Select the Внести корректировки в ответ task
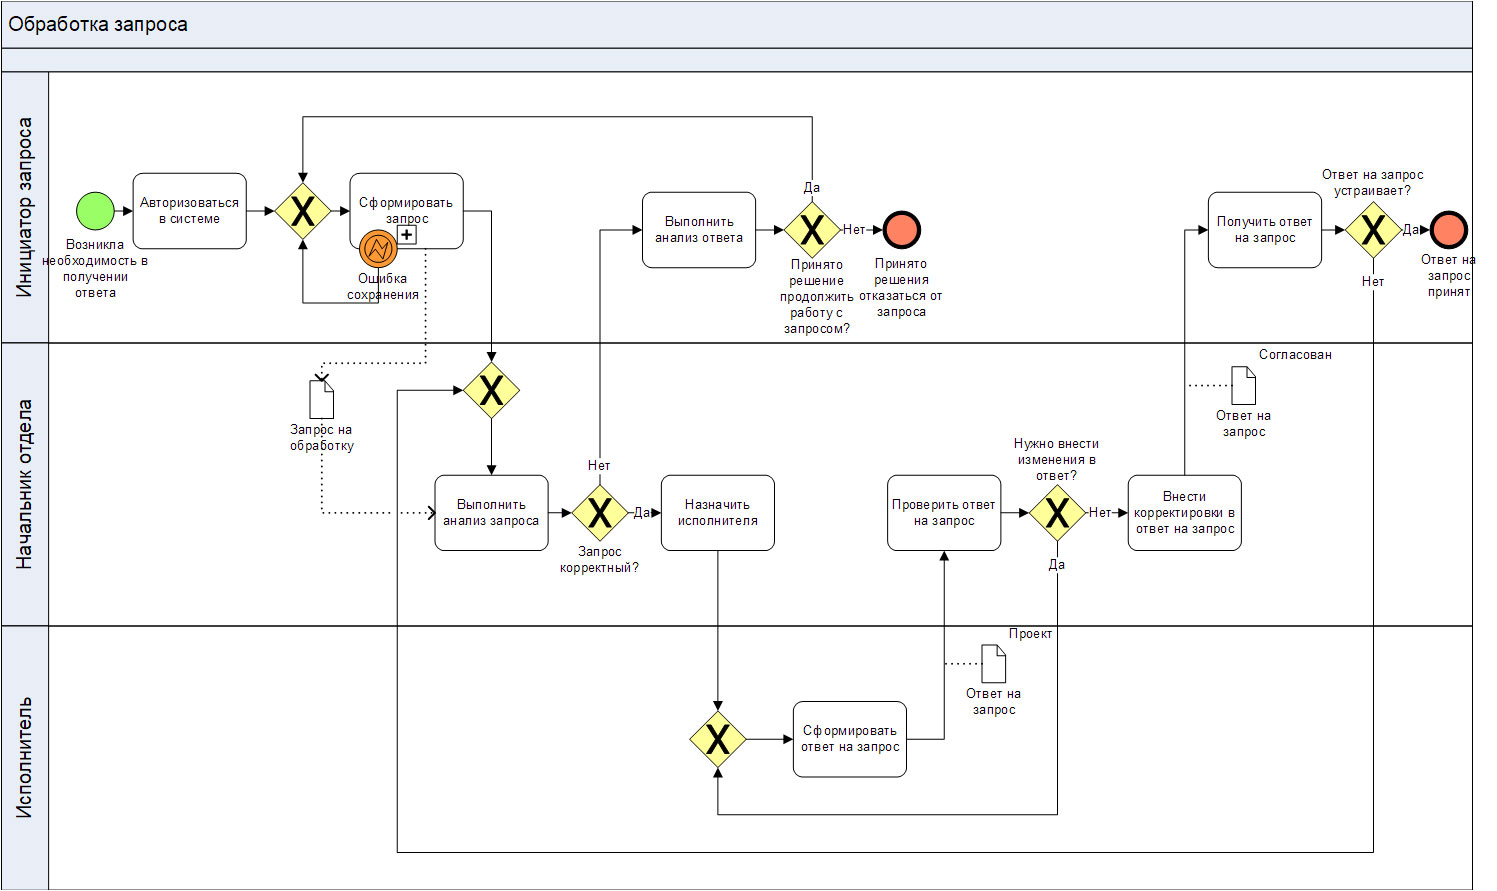The height and width of the screenshot is (891, 1497). [1185, 513]
